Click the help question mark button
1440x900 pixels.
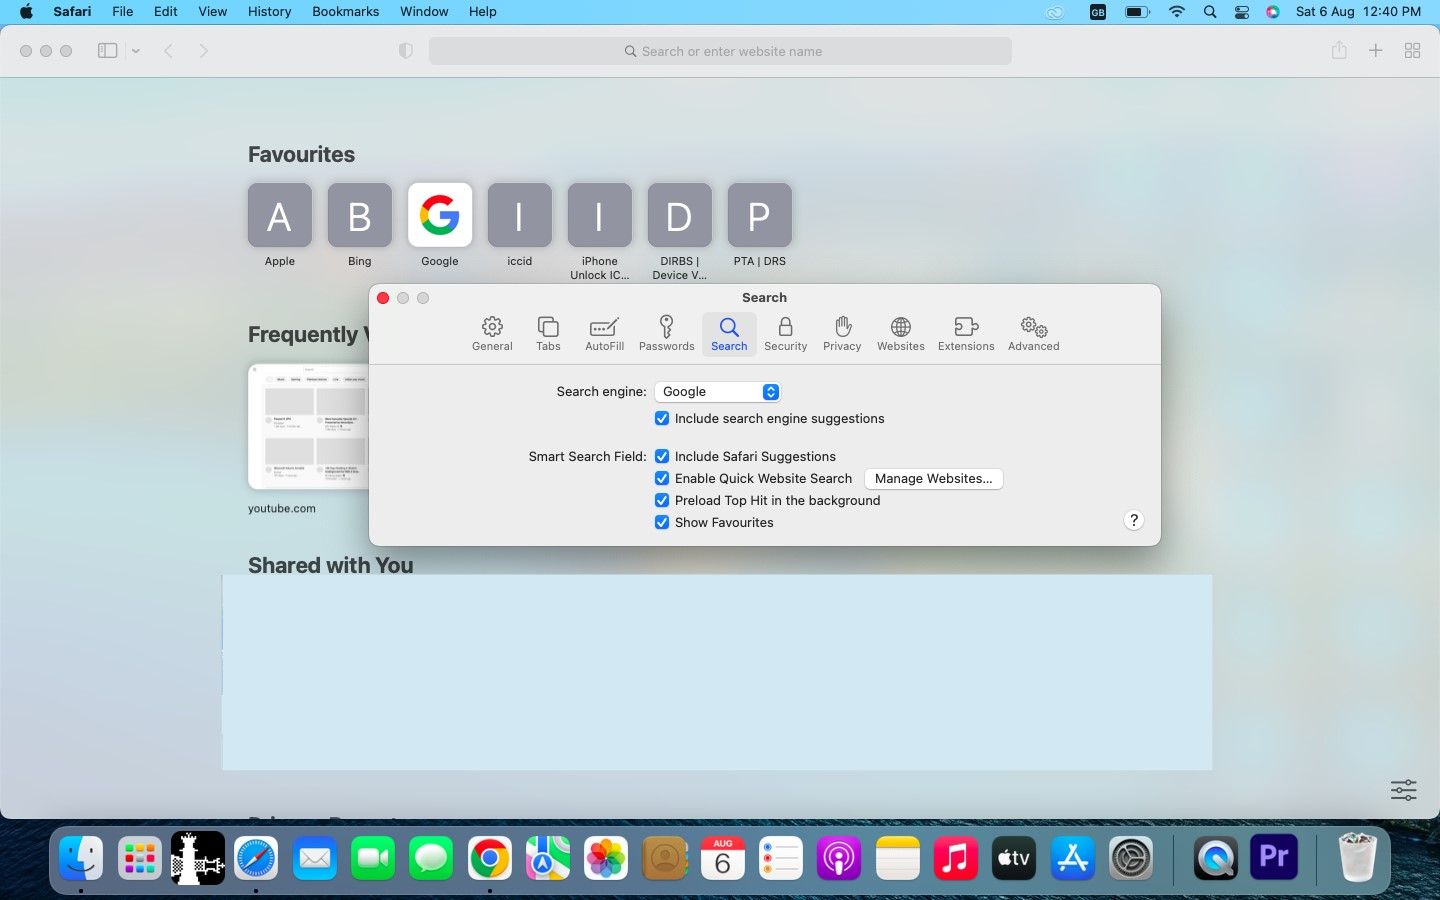(1134, 520)
